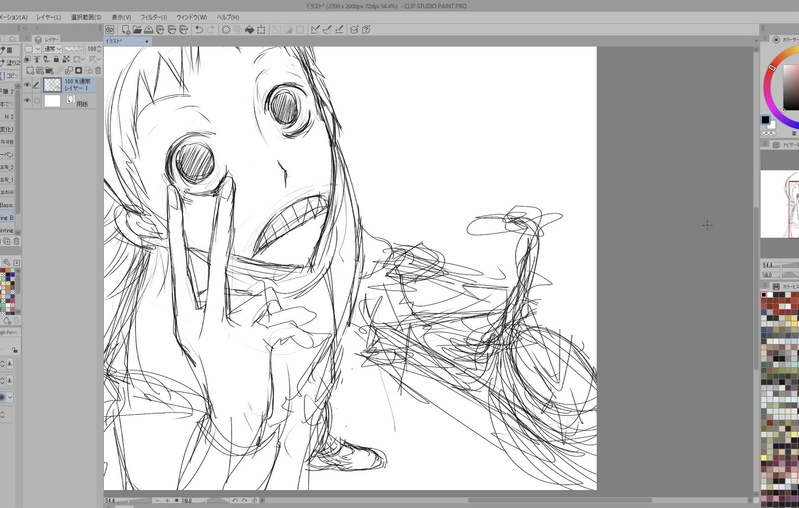Toggle Clip to layer below icon
Image resolution: width=799 pixels, height=508 pixels.
coord(27,59)
